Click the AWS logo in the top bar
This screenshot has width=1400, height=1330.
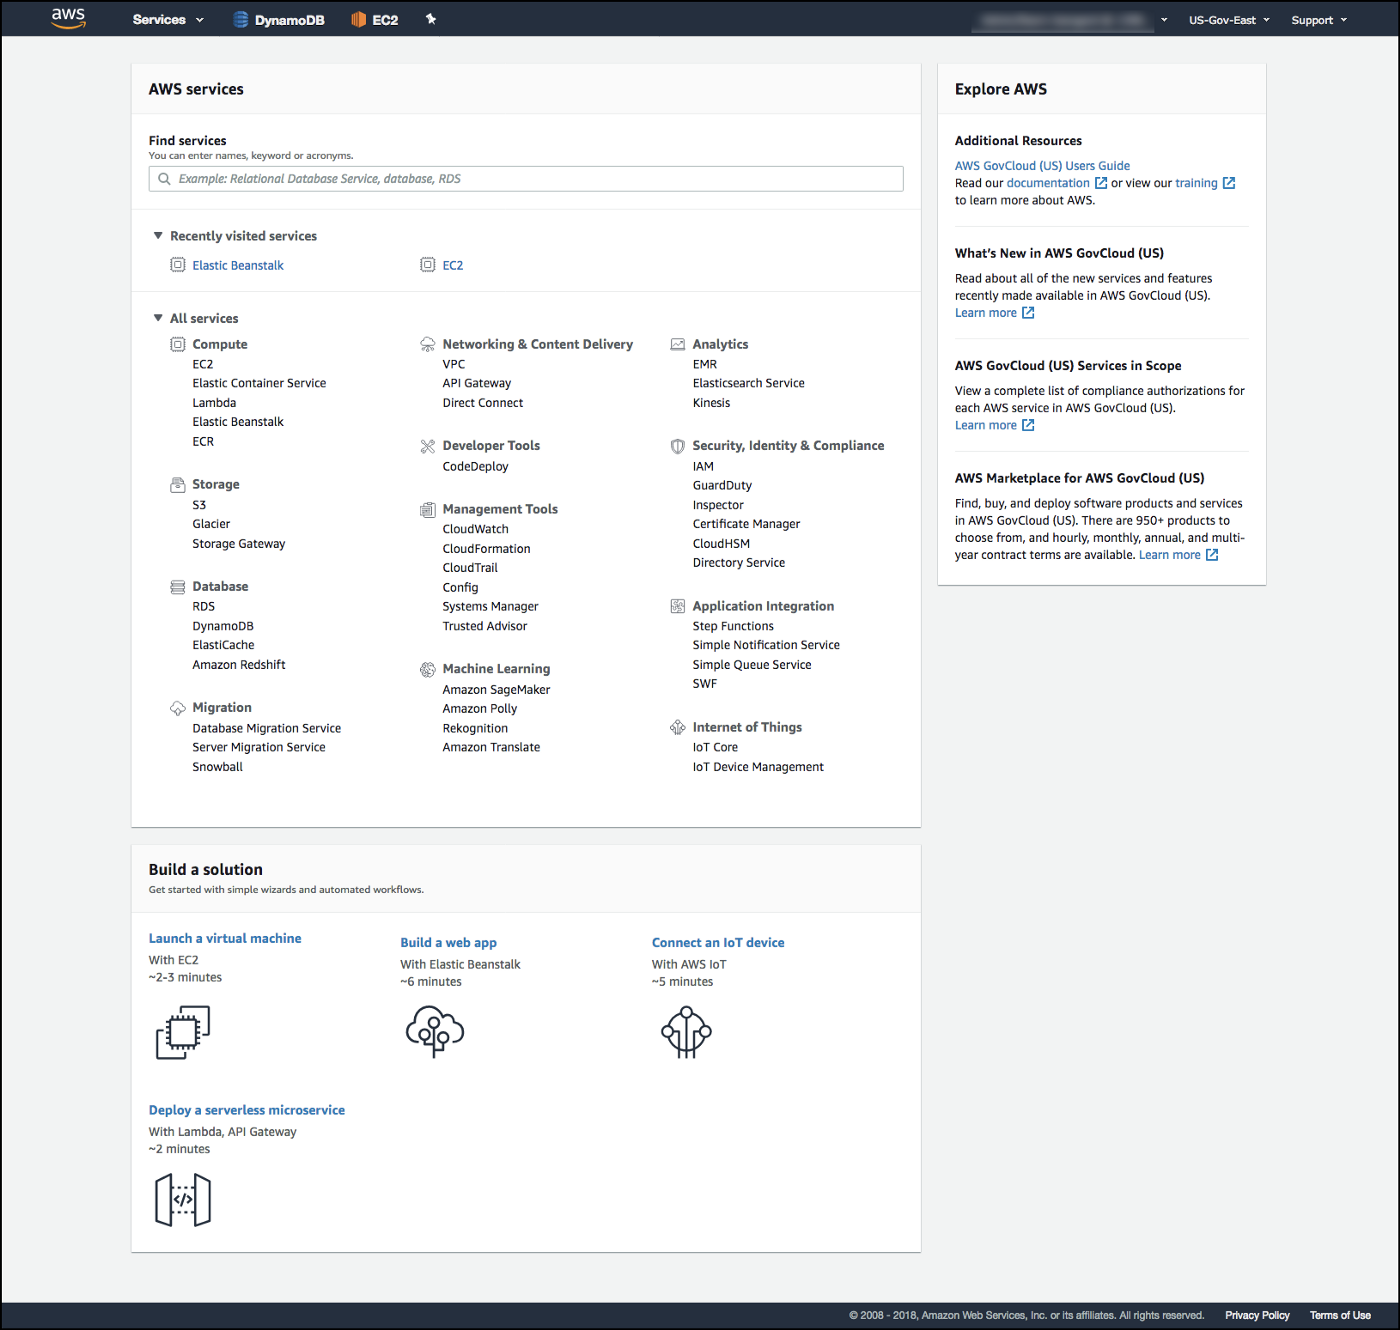(67, 18)
